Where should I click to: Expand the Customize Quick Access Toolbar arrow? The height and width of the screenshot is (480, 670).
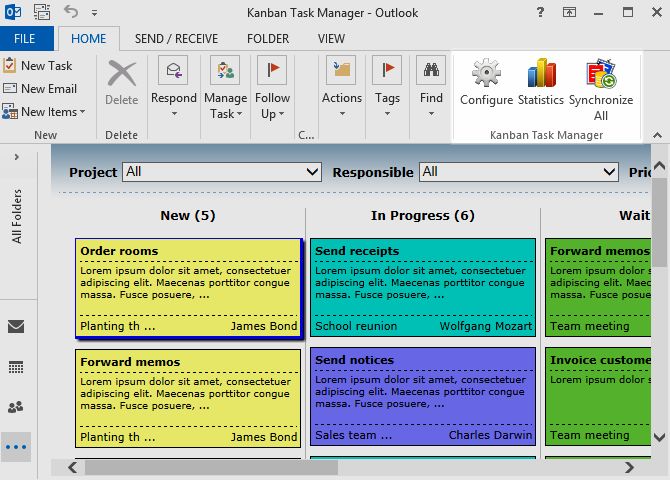94,13
